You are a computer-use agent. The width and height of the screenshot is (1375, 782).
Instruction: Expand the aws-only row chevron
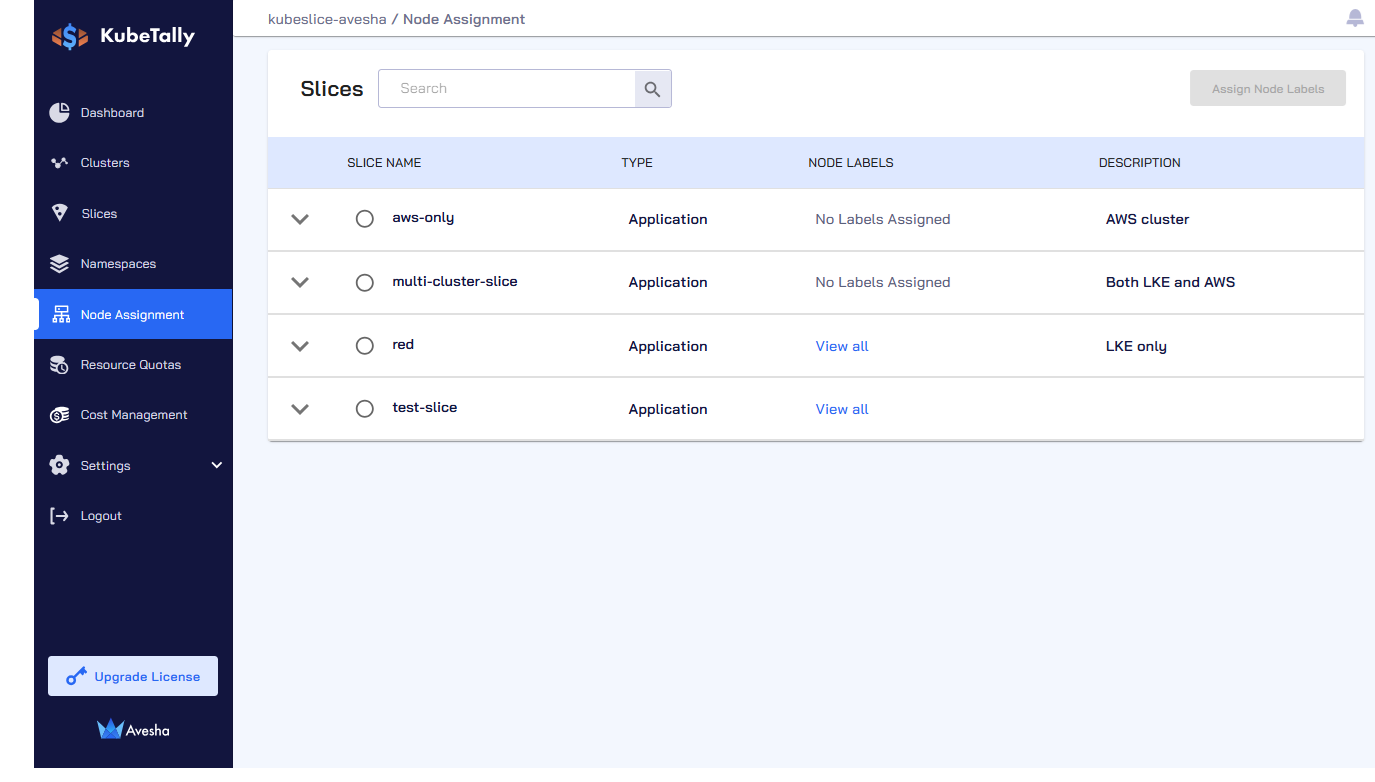[300, 219]
